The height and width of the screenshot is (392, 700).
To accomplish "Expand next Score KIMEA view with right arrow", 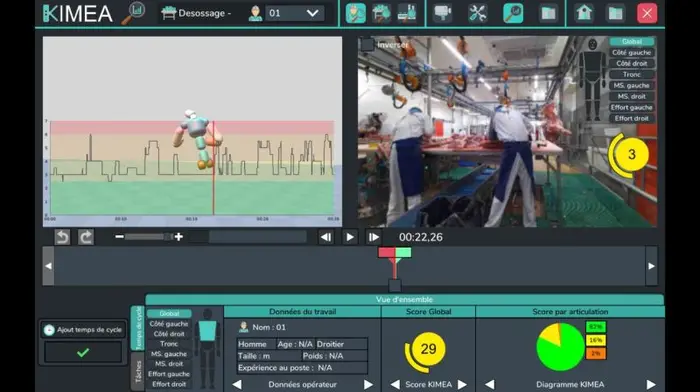I will 462,384.
